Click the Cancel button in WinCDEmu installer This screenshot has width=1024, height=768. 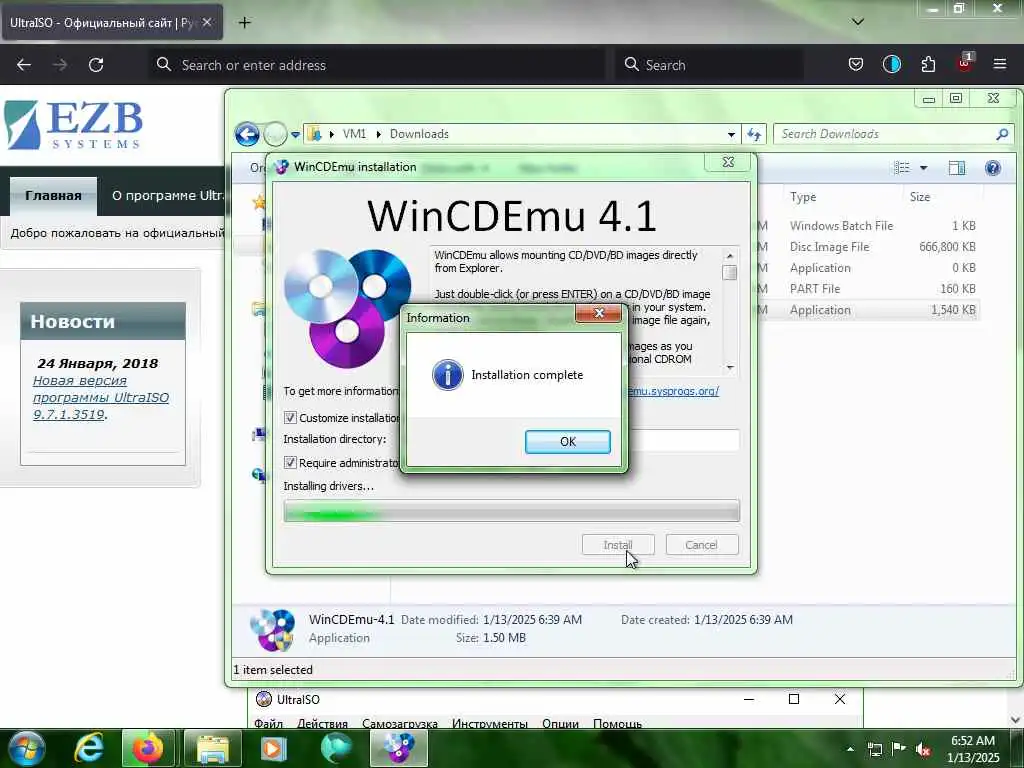point(702,545)
